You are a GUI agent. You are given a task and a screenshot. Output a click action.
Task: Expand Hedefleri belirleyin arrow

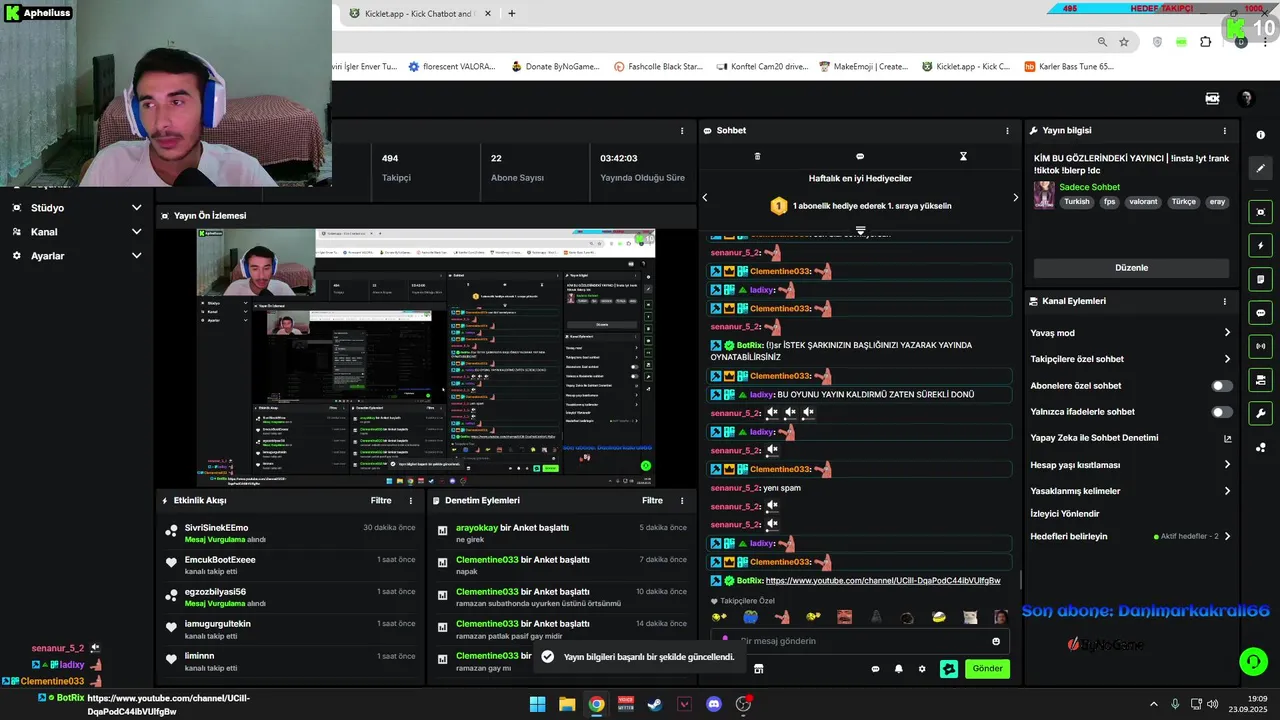point(1227,536)
